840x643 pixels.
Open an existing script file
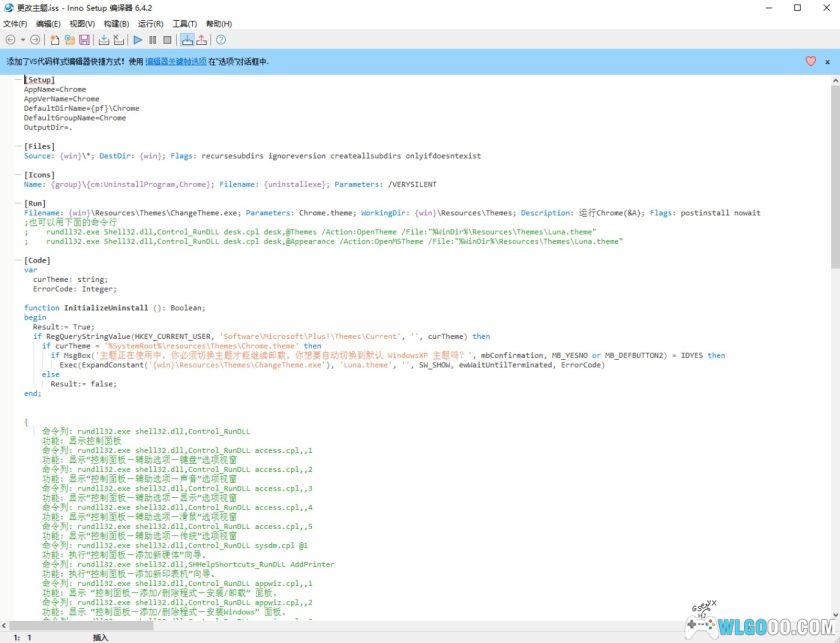pos(69,40)
